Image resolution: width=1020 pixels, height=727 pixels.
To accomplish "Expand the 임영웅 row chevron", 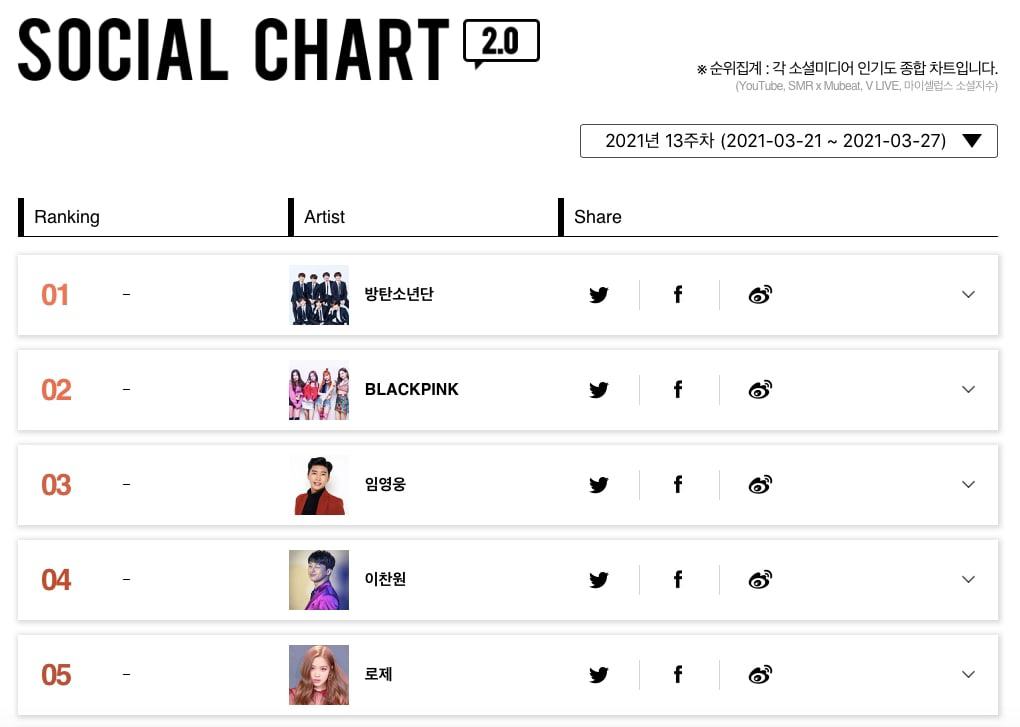I will pyautogui.click(x=968, y=485).
